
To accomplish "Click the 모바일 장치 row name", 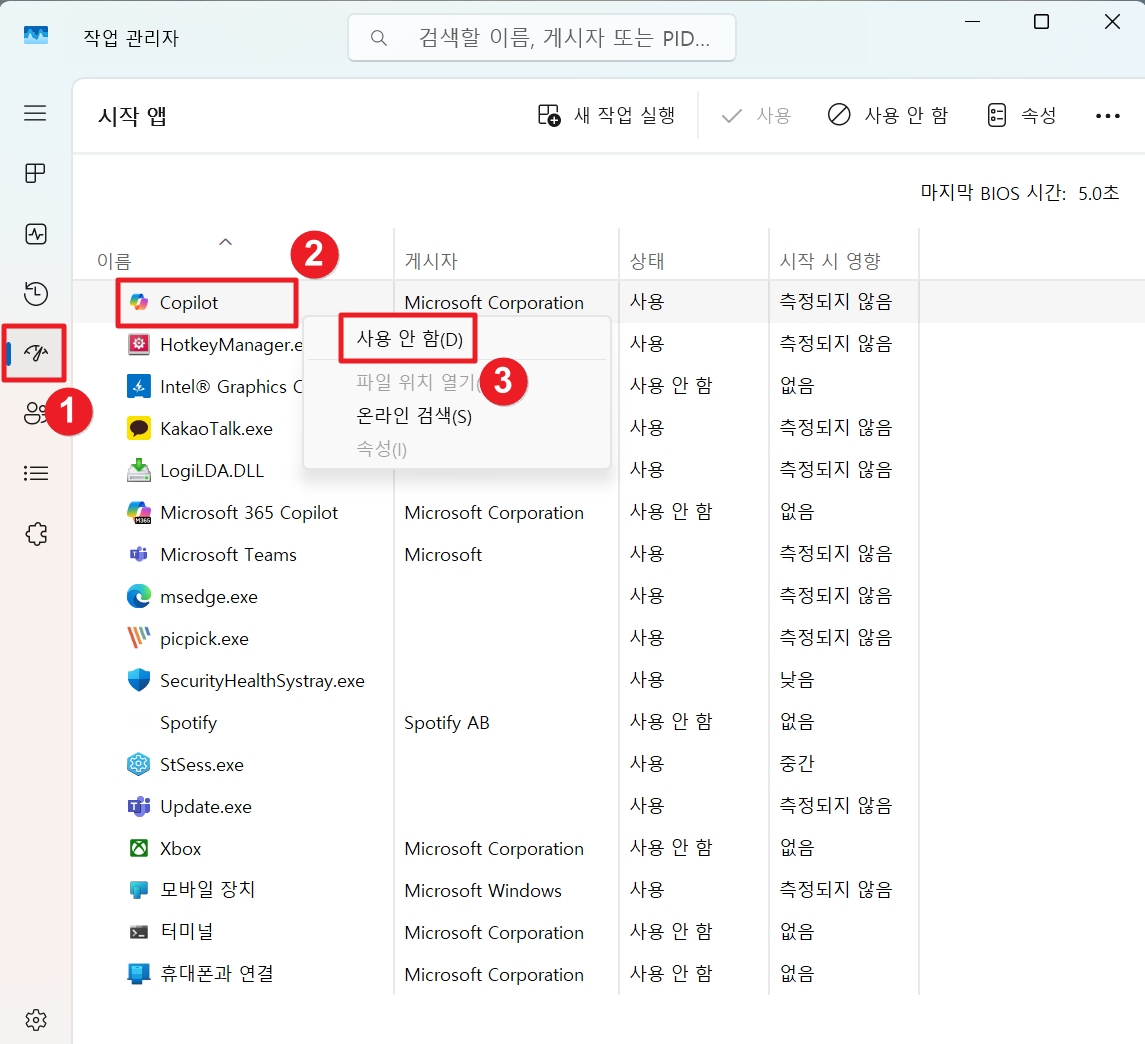I will tap(207, 890).
